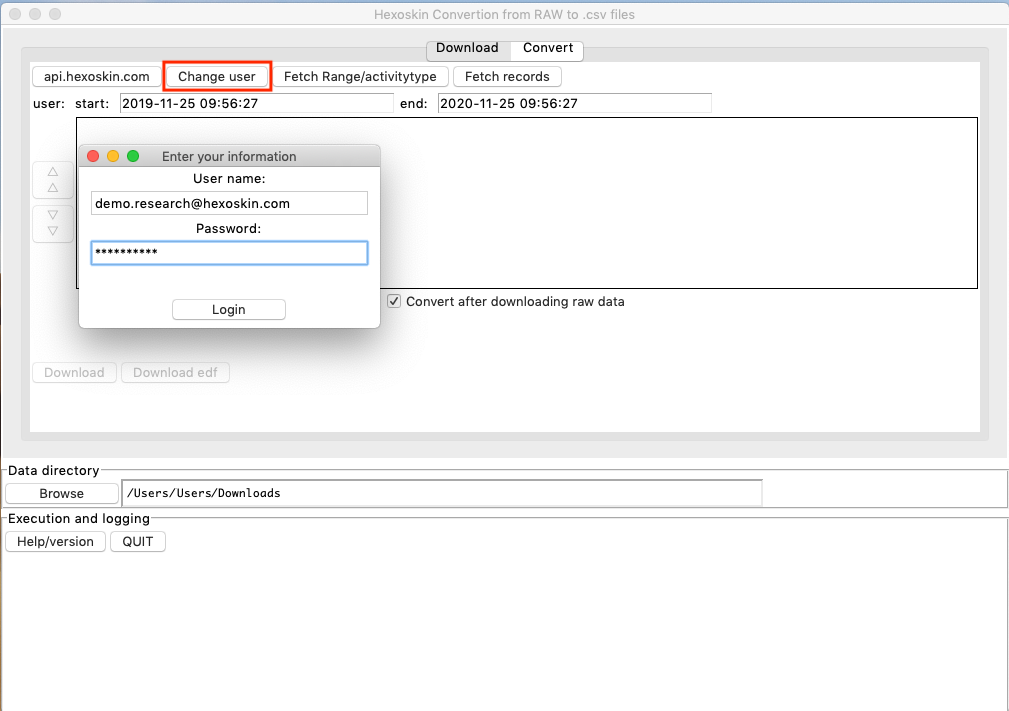Click the main window title text
This screenshot has height=711, width=1009.
pos(504,14)
